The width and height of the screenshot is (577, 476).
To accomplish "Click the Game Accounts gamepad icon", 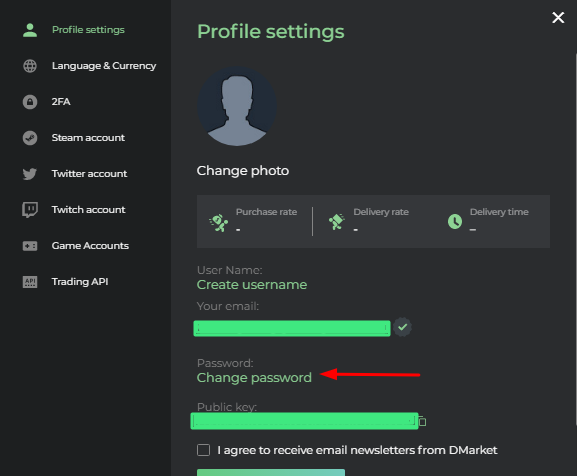I will 30,246.
